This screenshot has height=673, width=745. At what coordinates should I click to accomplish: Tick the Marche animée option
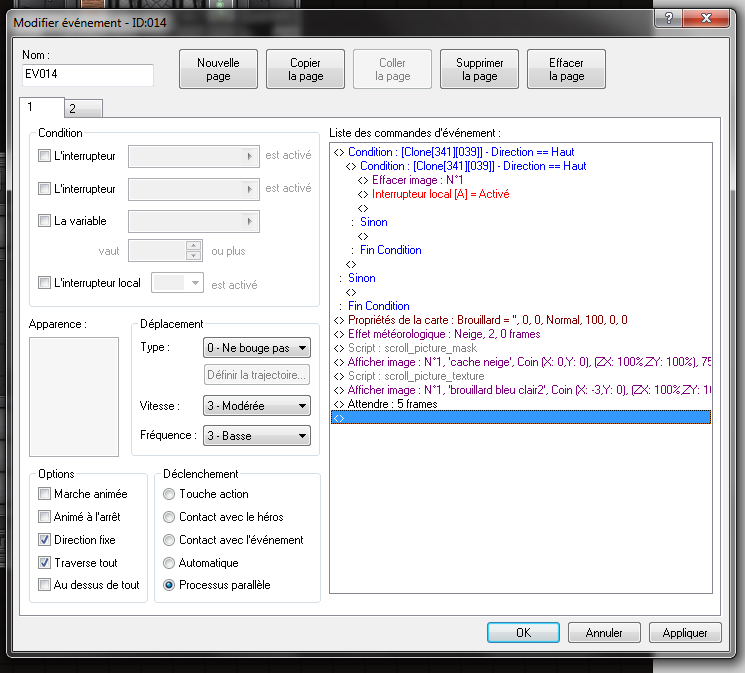point(44,494)
